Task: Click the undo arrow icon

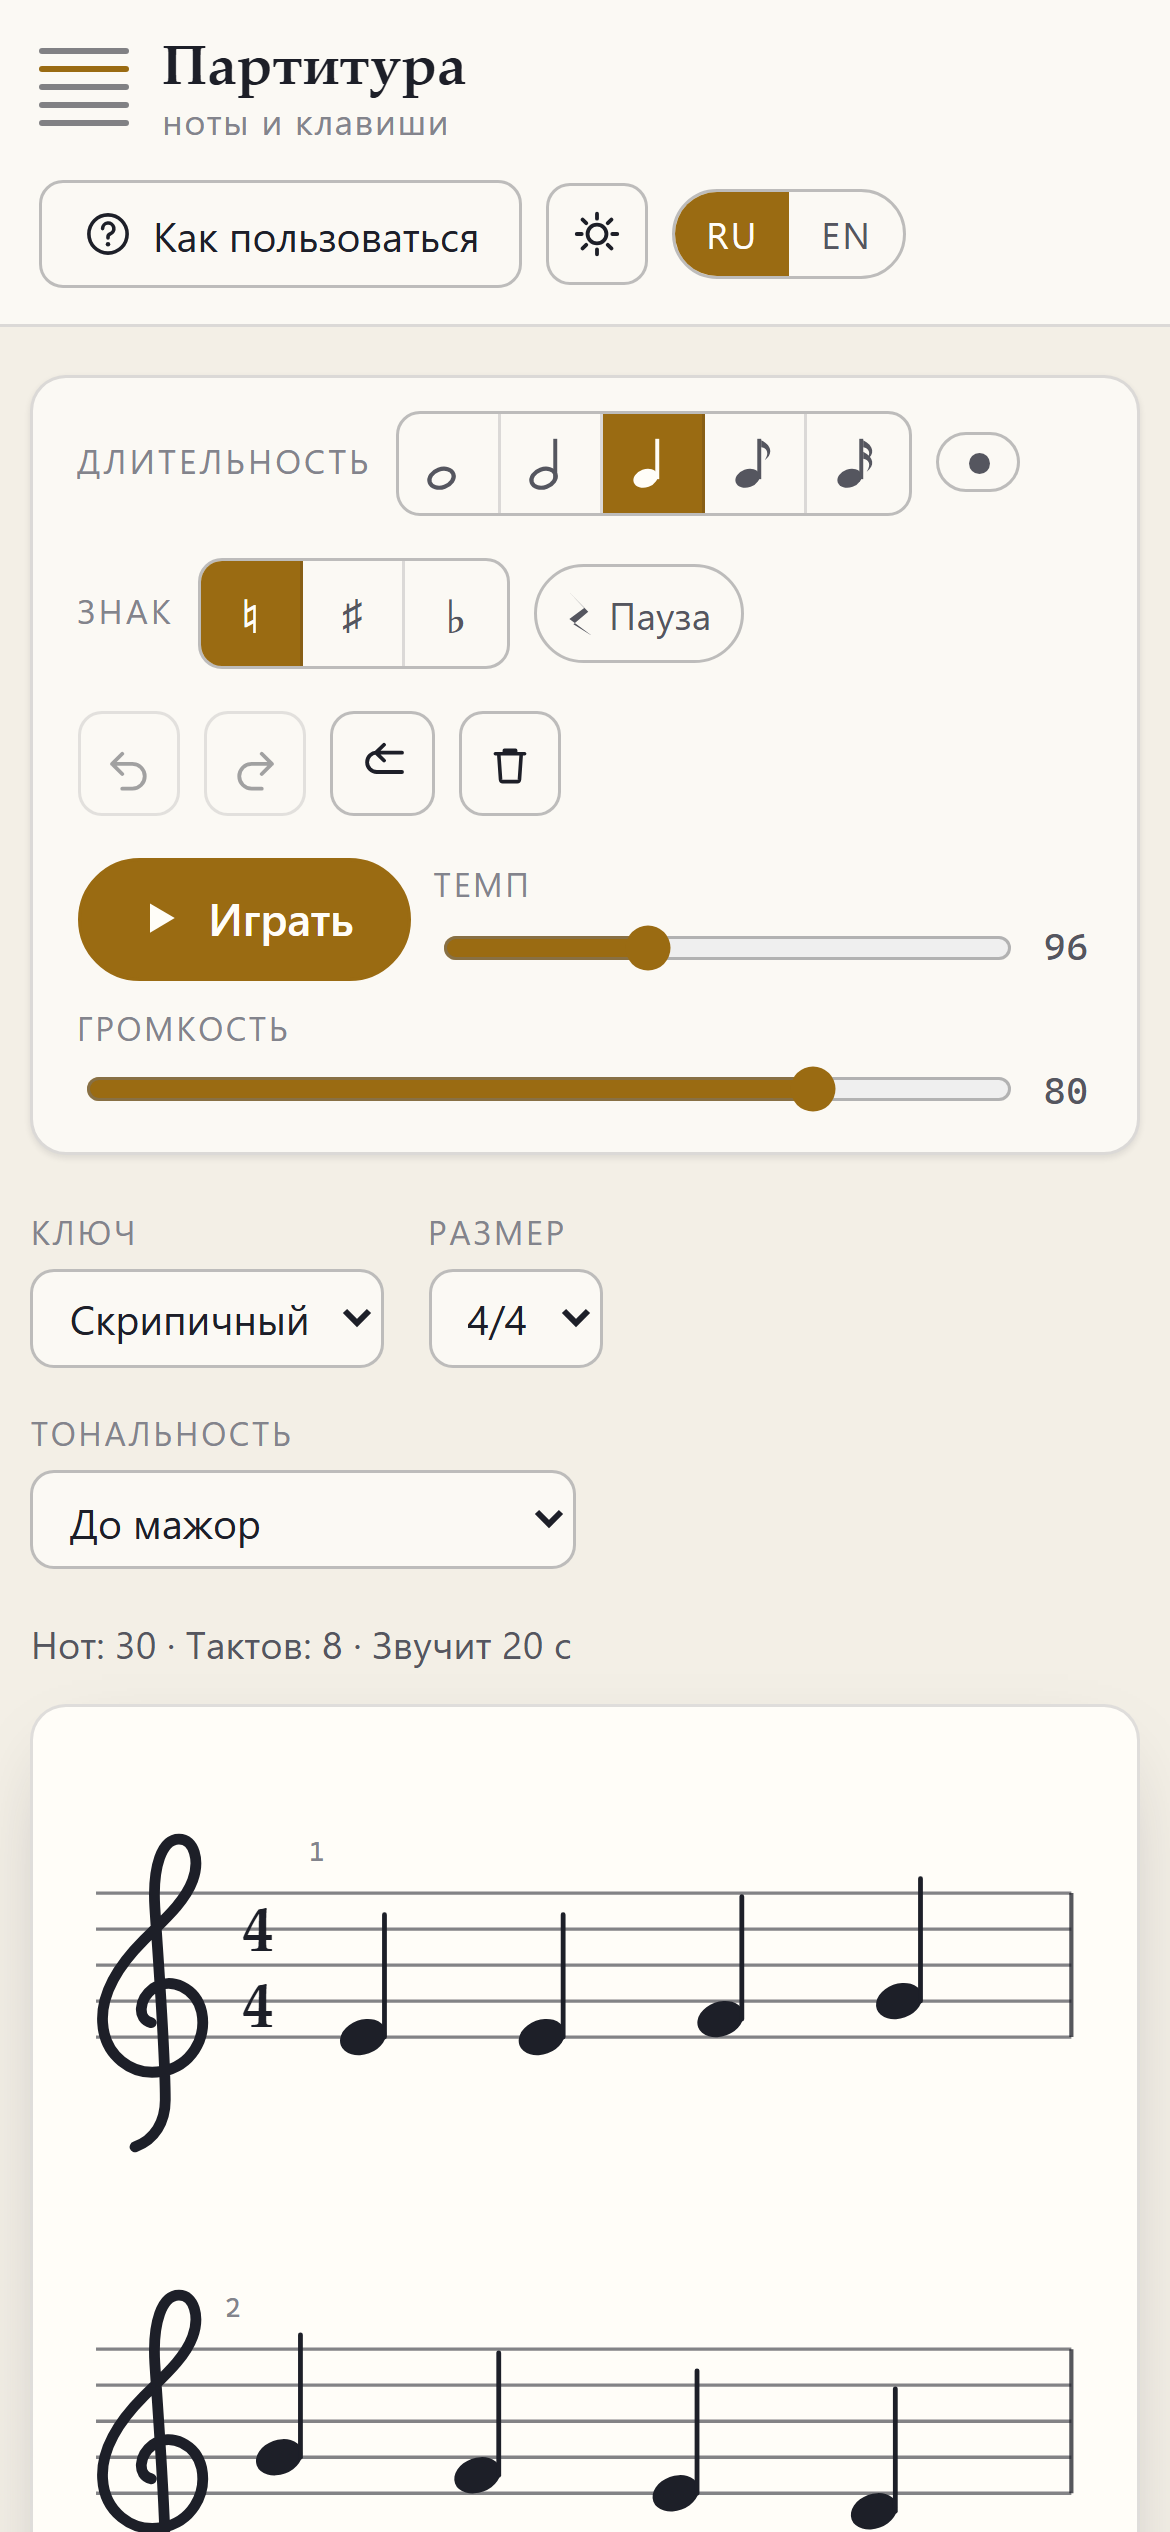Action: (x=129, y=764)
